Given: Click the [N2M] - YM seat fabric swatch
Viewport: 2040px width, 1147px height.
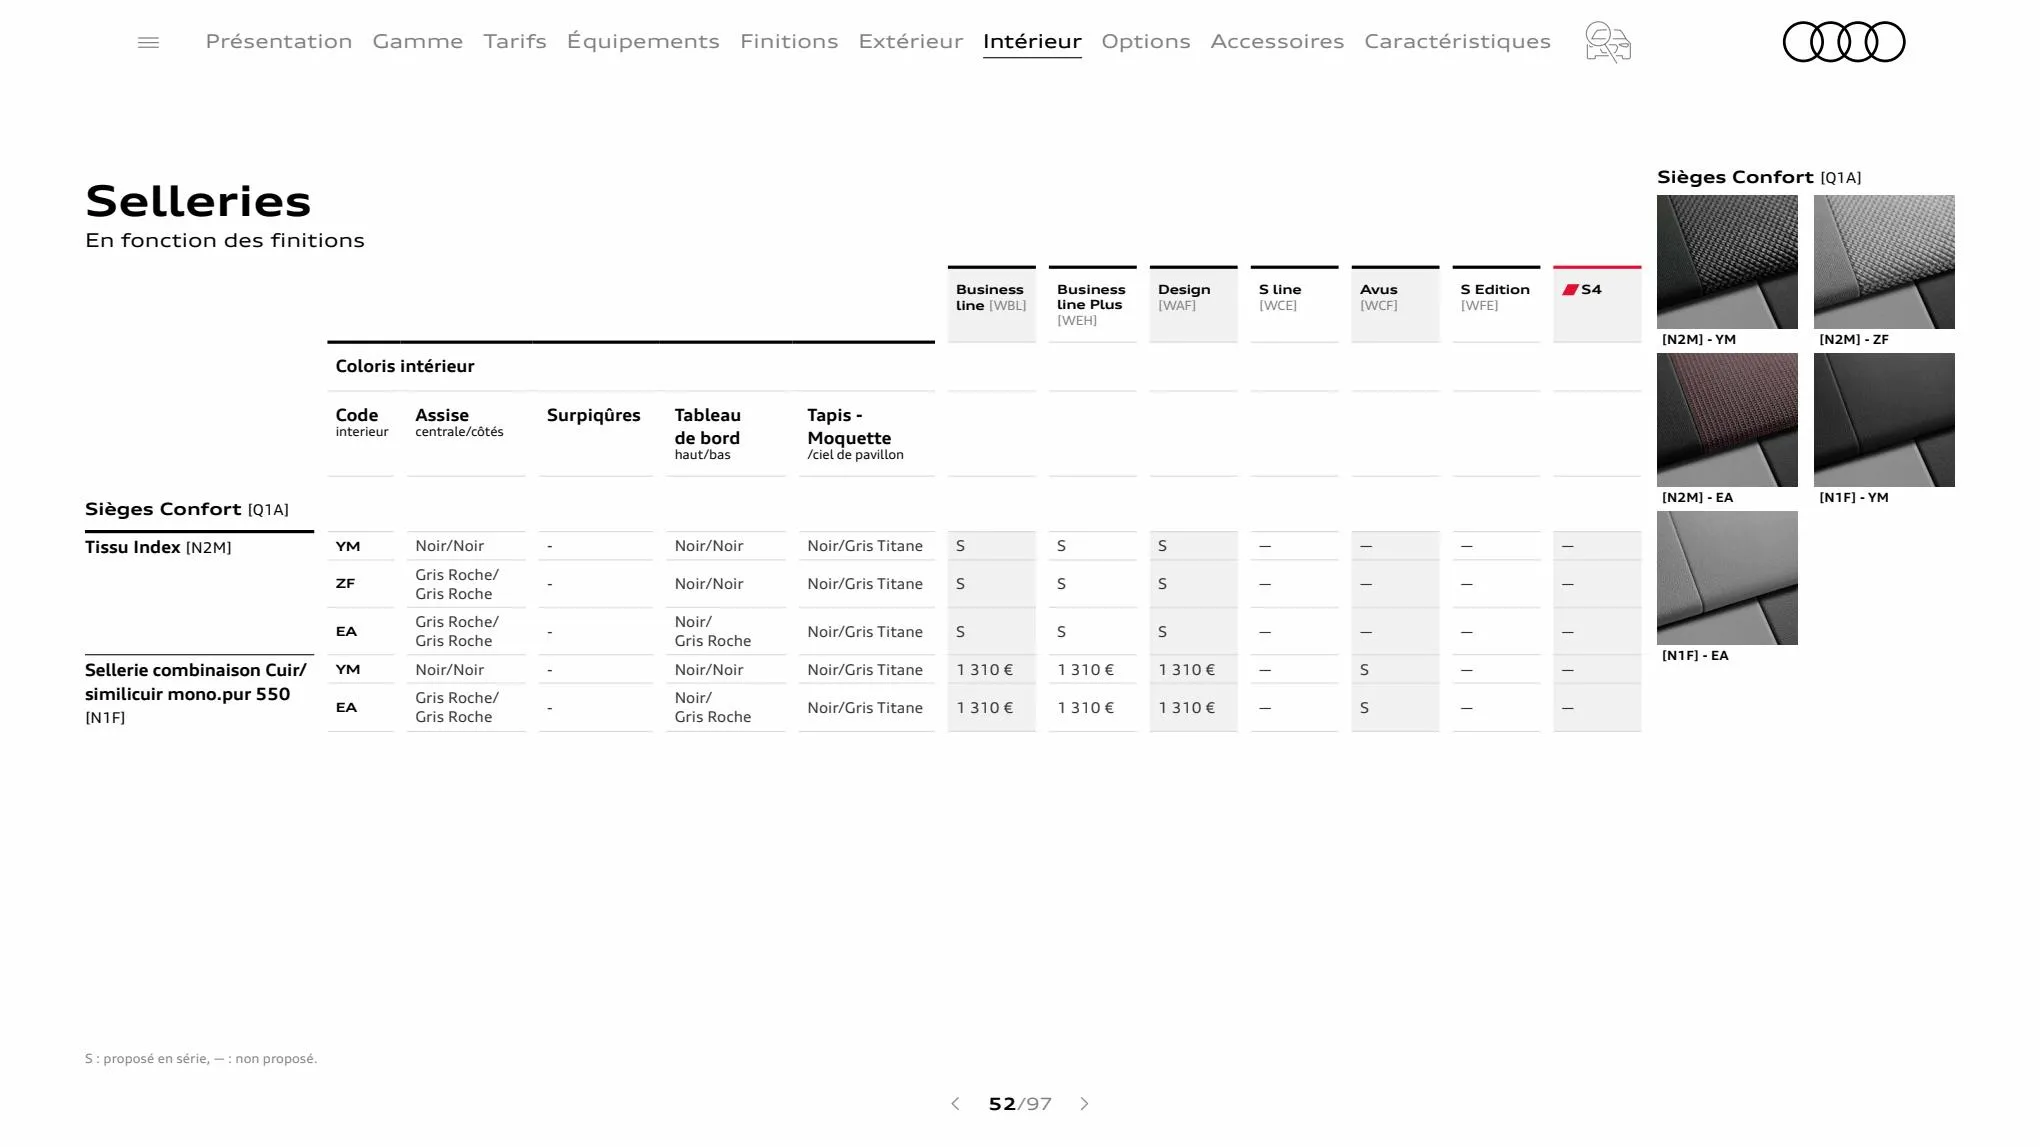Looking at the screenshot, I should [1727, 262].
